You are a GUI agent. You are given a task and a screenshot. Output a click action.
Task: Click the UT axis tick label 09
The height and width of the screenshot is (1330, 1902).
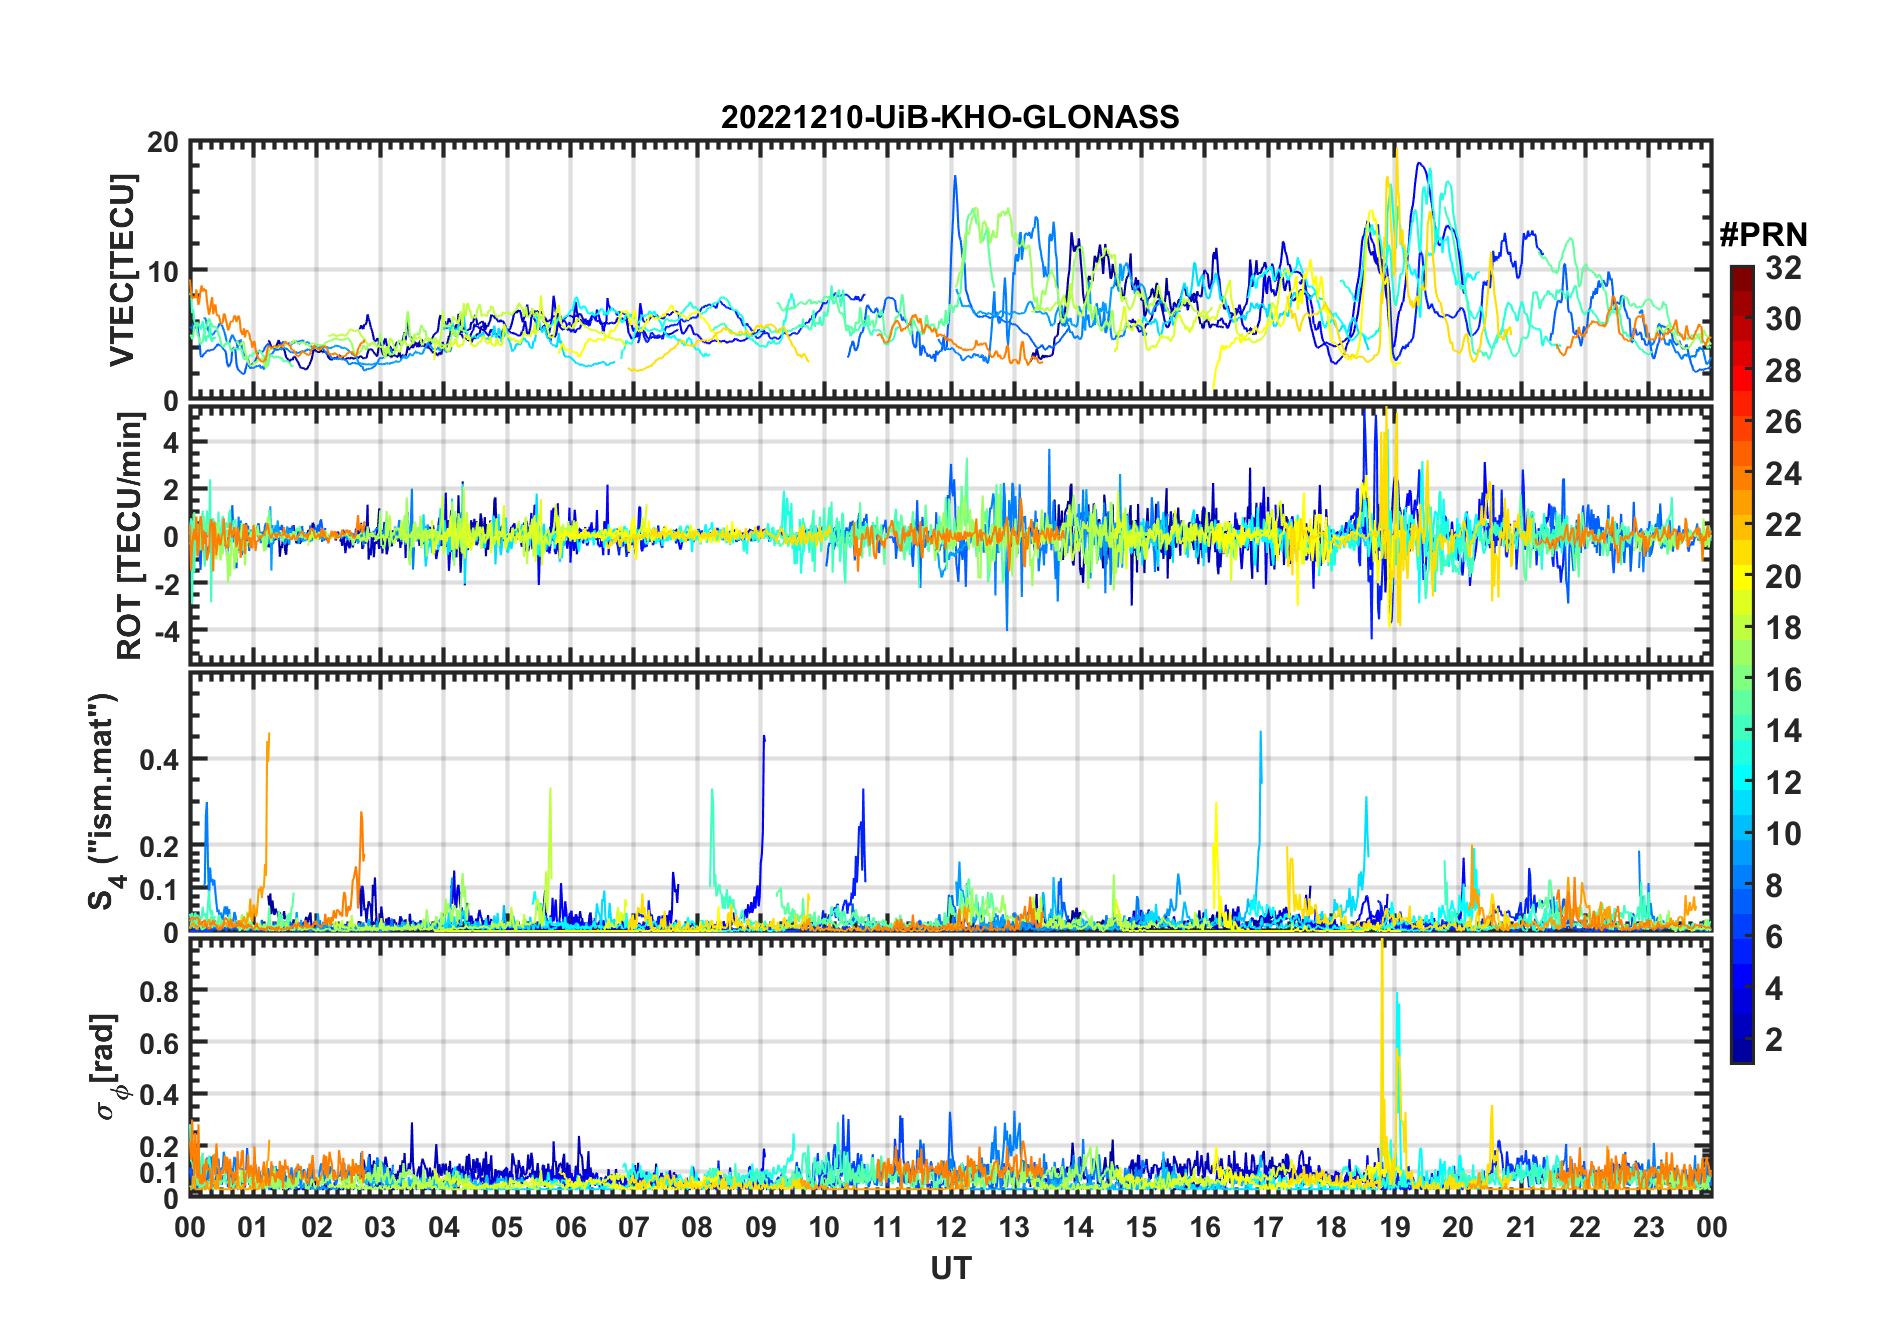(760, 1227)
